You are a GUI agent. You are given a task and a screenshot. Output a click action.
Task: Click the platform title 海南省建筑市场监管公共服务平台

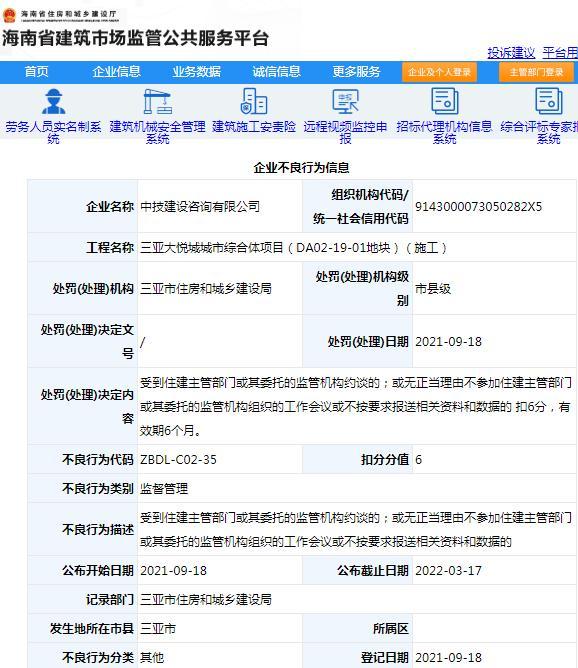(x=135, y=38)
